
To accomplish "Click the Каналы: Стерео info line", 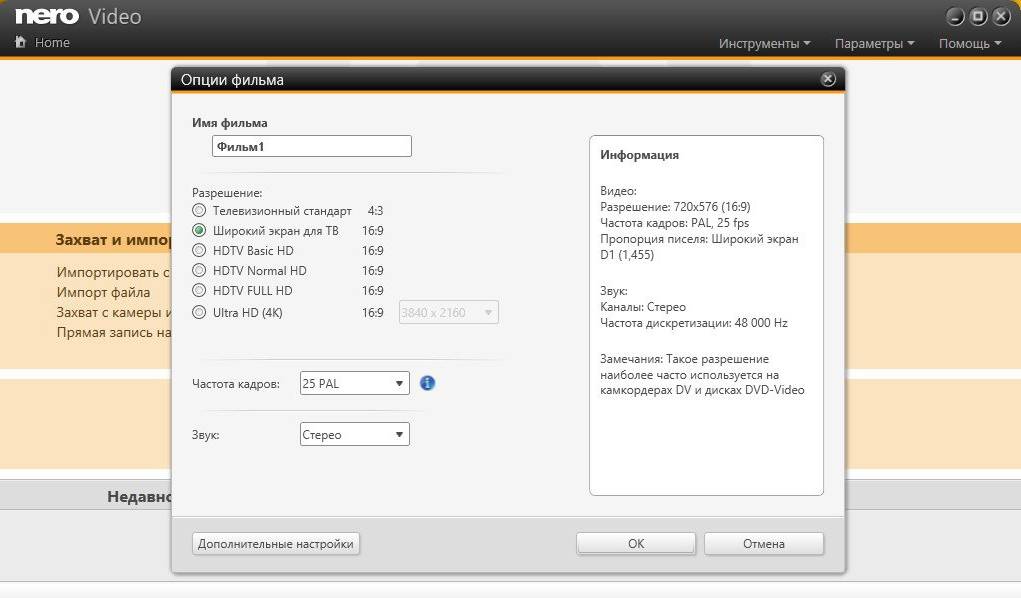I will coord(643,307).
